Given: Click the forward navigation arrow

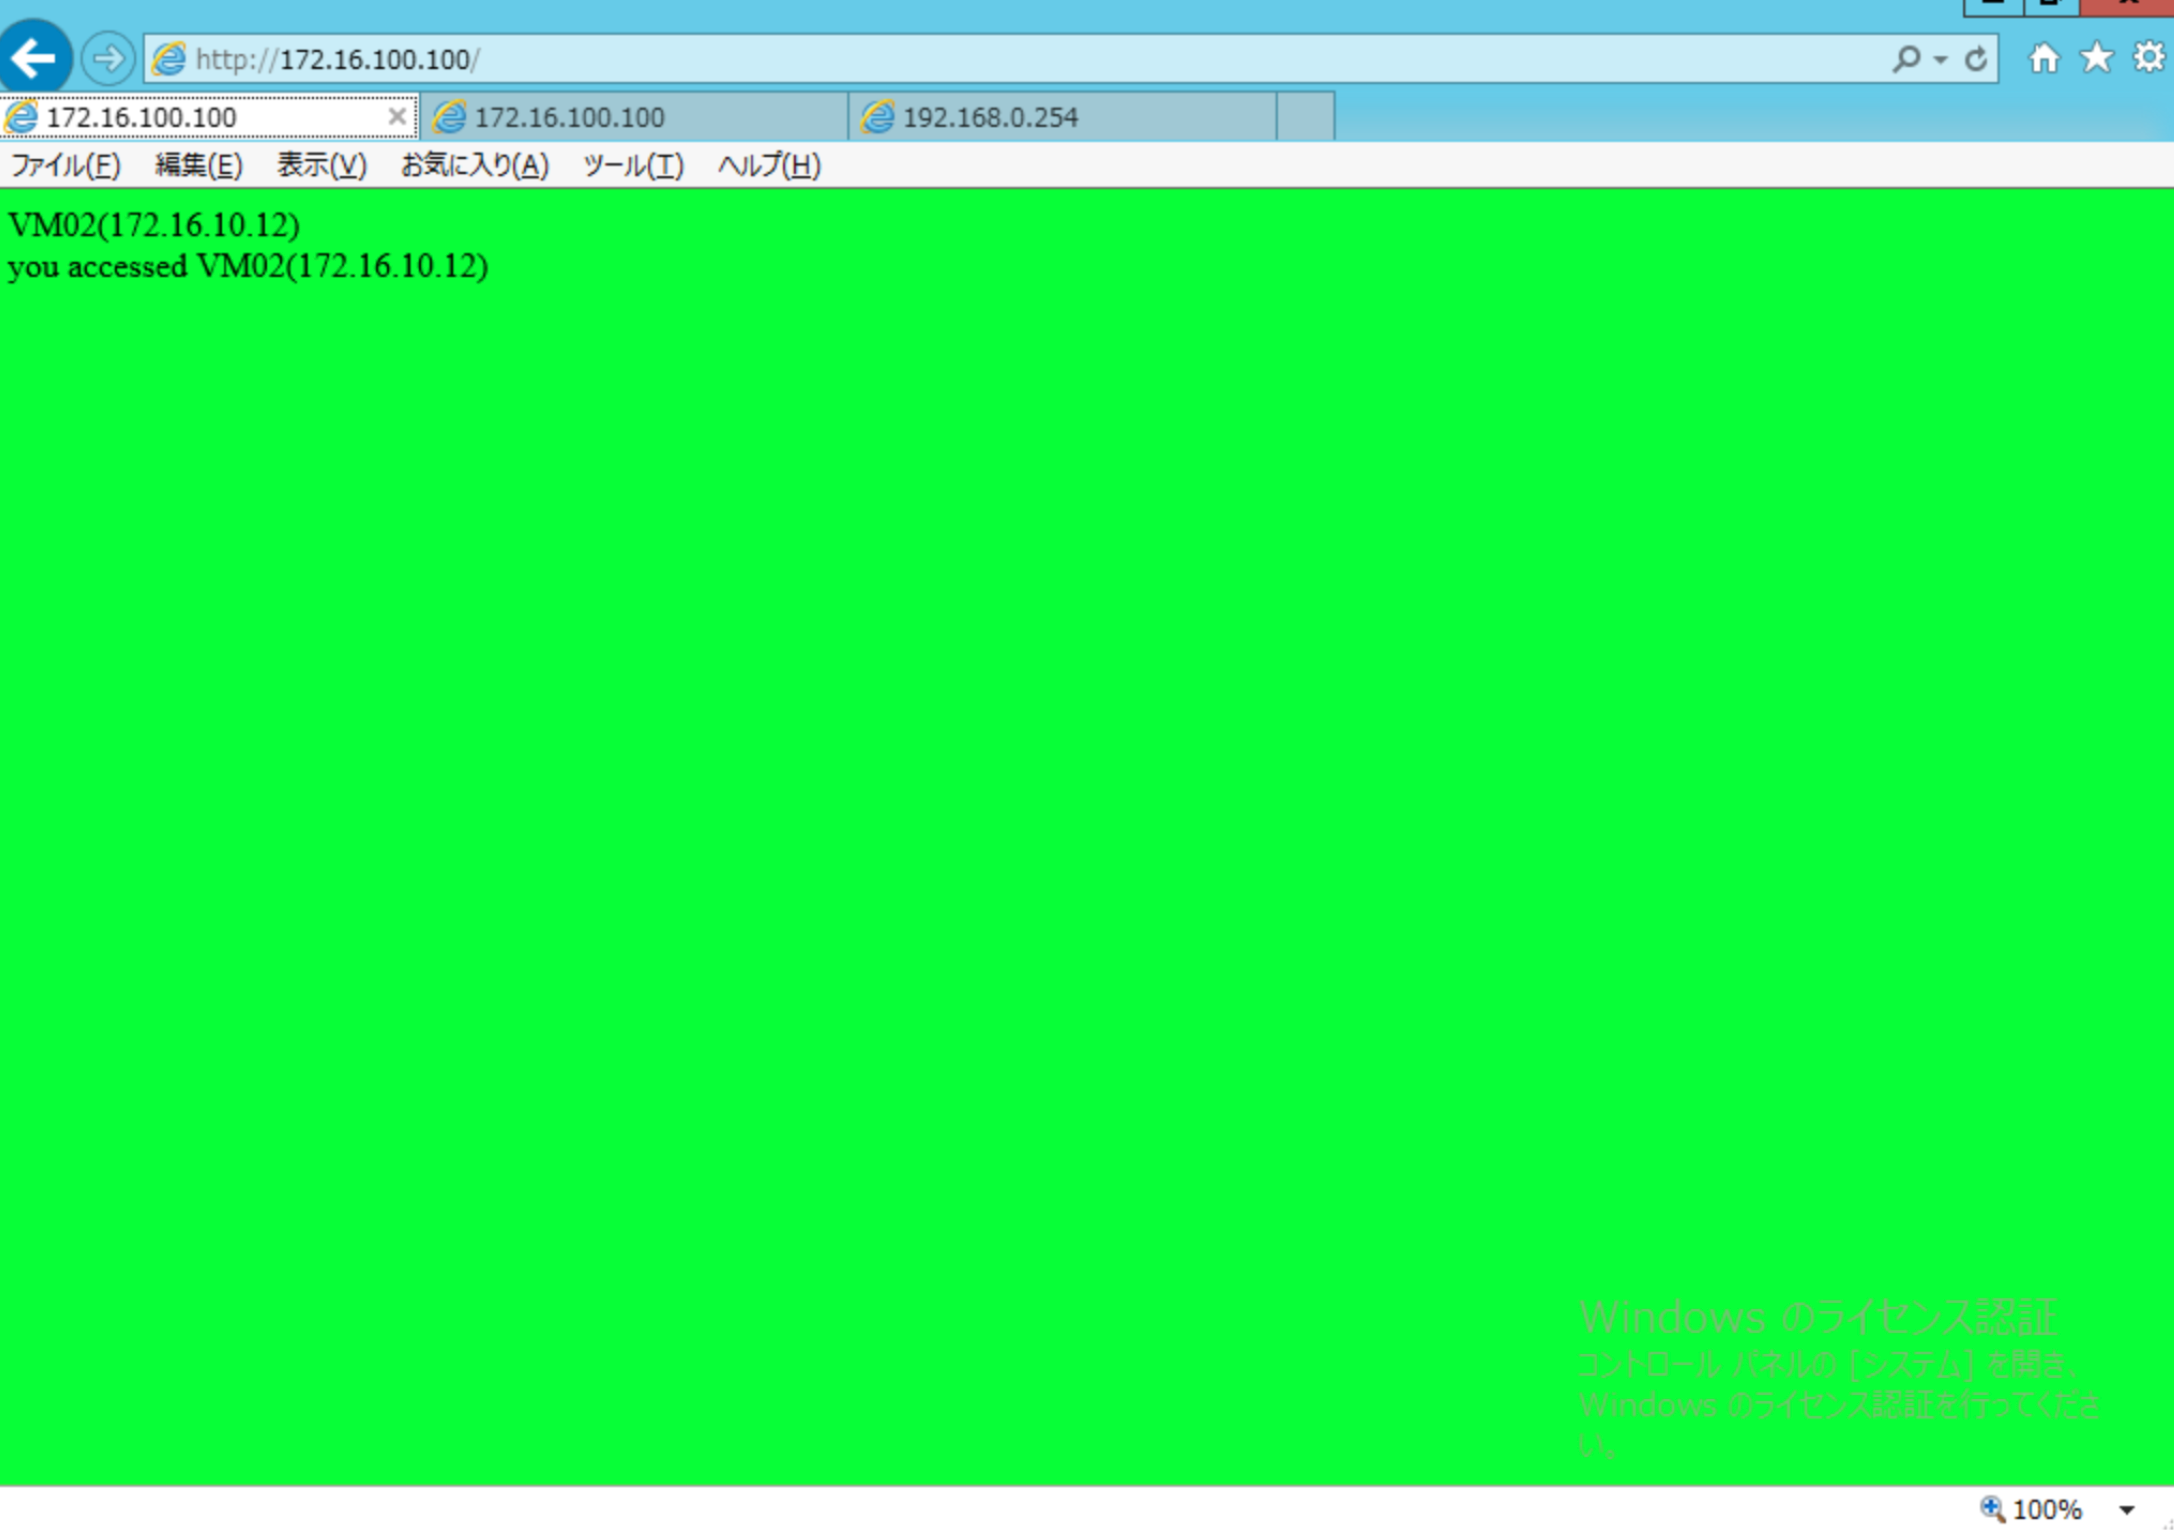Looking at the screenshot, I should (x=109, y=57).
